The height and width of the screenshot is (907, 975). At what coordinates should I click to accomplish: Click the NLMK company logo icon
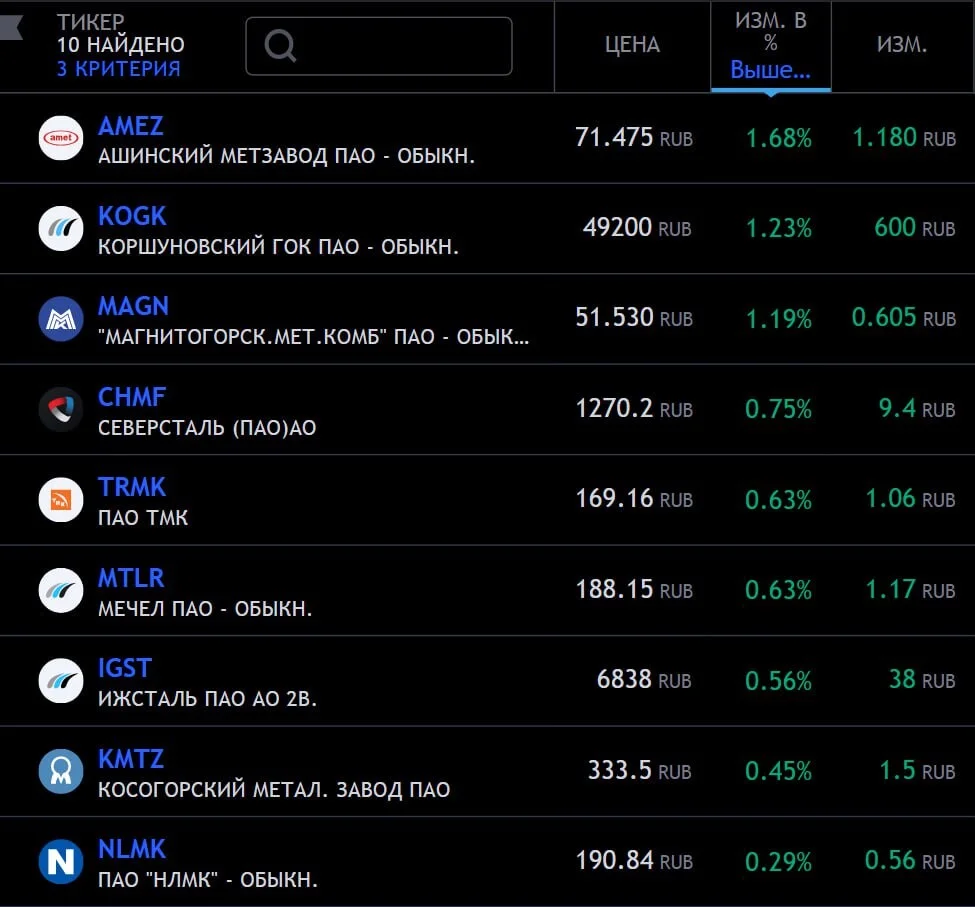click(x=61, y=862)
